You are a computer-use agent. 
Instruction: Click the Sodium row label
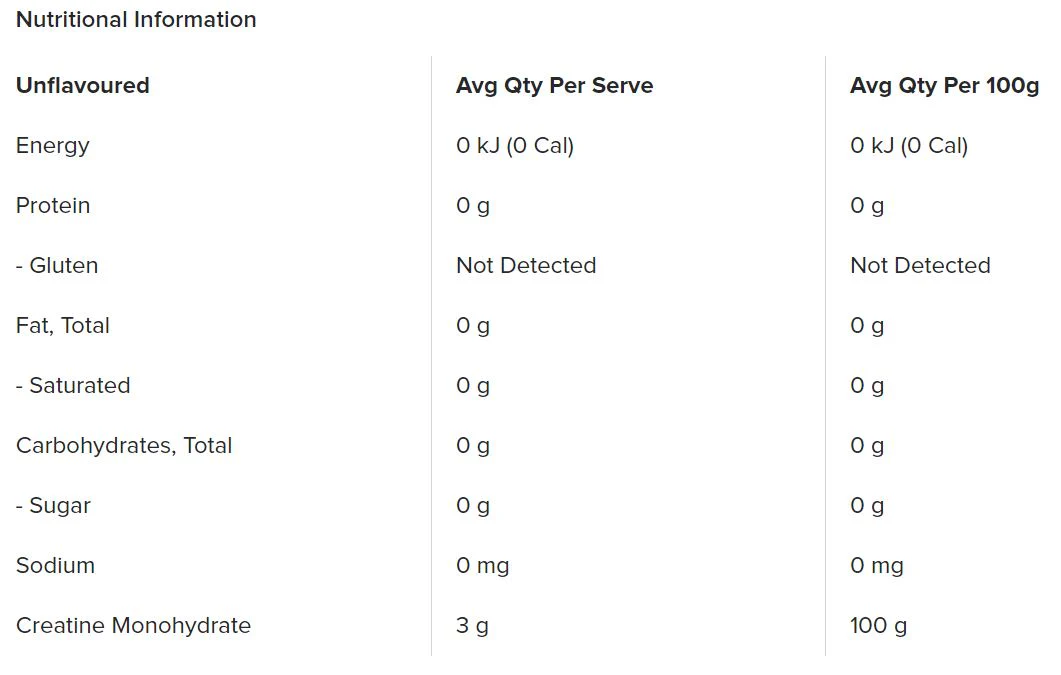(55, 565)
